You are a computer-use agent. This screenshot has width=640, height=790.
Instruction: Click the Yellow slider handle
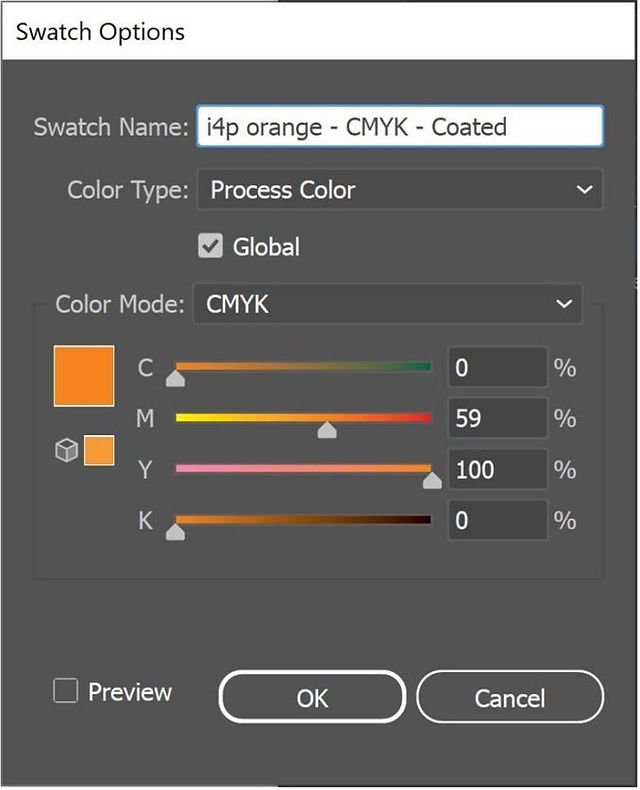coord(432,481)
